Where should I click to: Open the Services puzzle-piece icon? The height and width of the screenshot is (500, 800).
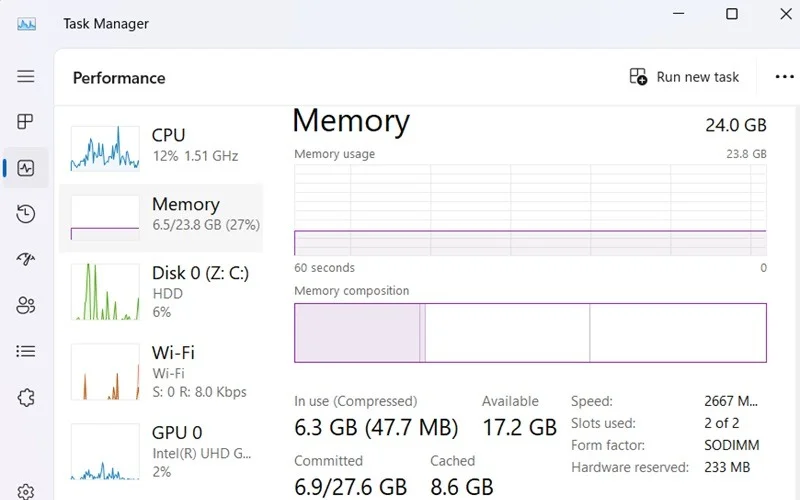(x=26, y=397)
